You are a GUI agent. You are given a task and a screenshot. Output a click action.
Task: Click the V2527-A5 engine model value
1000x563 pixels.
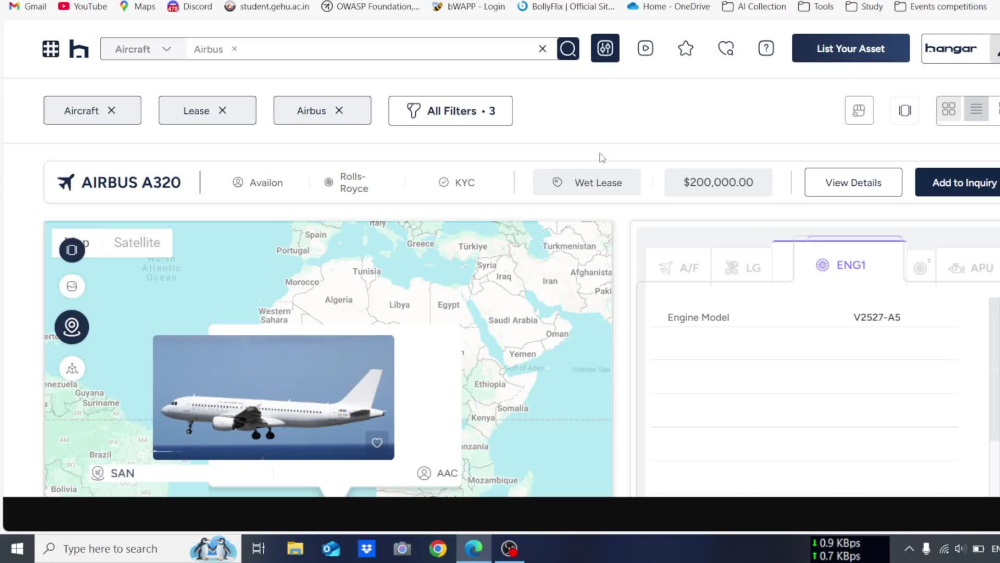coord(876,317)
